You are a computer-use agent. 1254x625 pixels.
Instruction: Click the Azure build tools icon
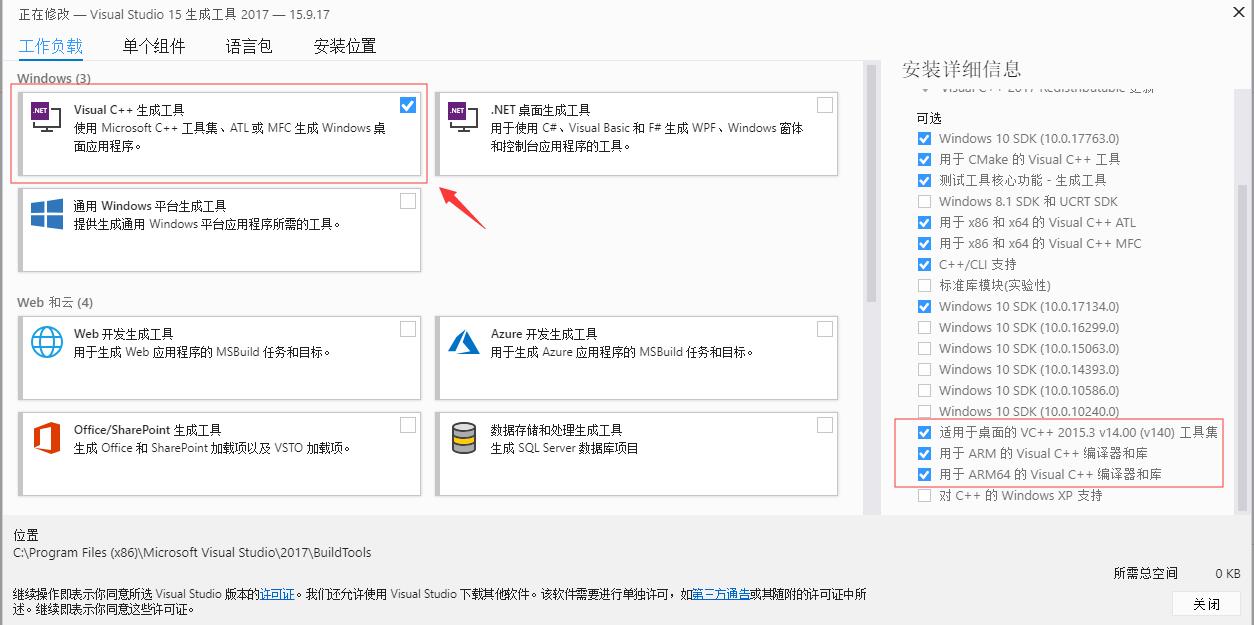point(463,343)
